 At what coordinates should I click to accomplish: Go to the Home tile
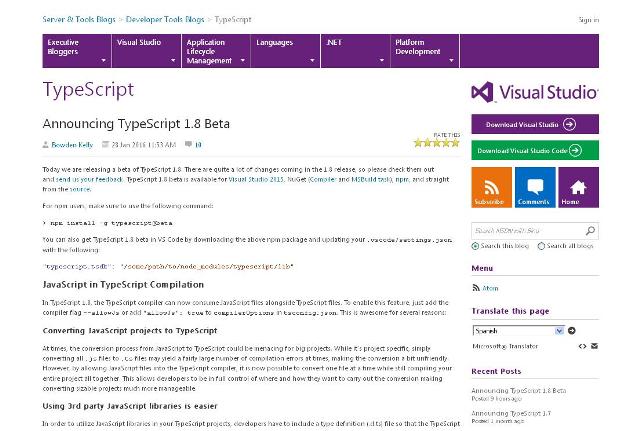tap(578, 187)
